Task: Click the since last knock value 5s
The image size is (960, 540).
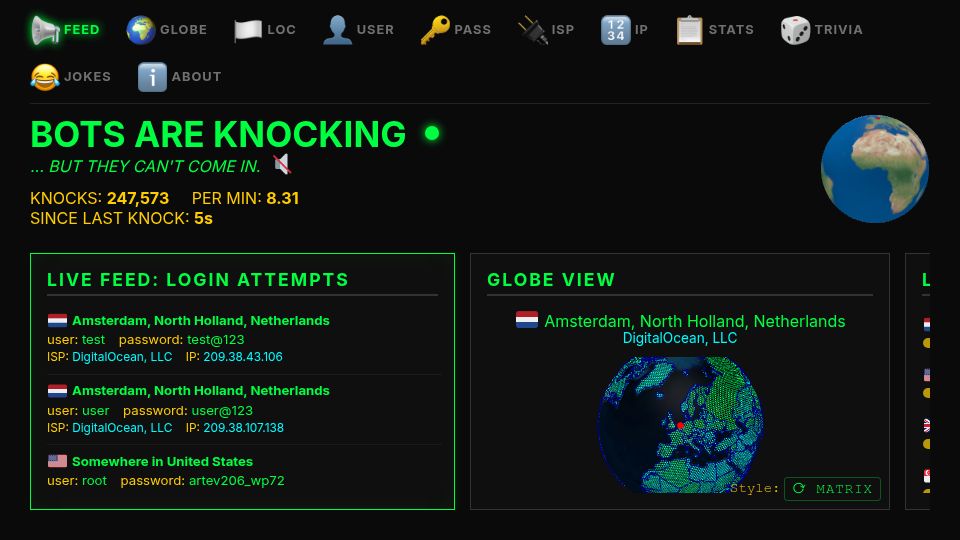Action: click(203, 219)
